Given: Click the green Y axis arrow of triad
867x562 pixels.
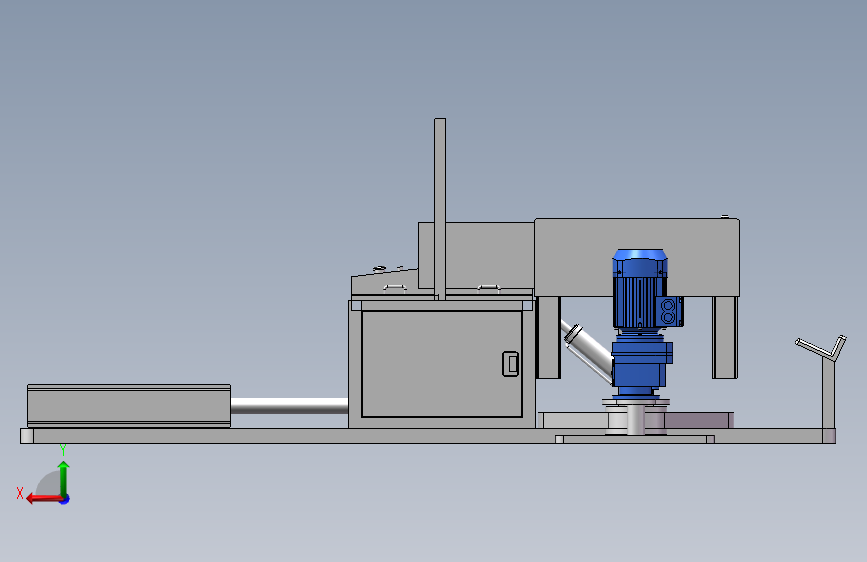Looking at the screenshot, I should point(64,478).
